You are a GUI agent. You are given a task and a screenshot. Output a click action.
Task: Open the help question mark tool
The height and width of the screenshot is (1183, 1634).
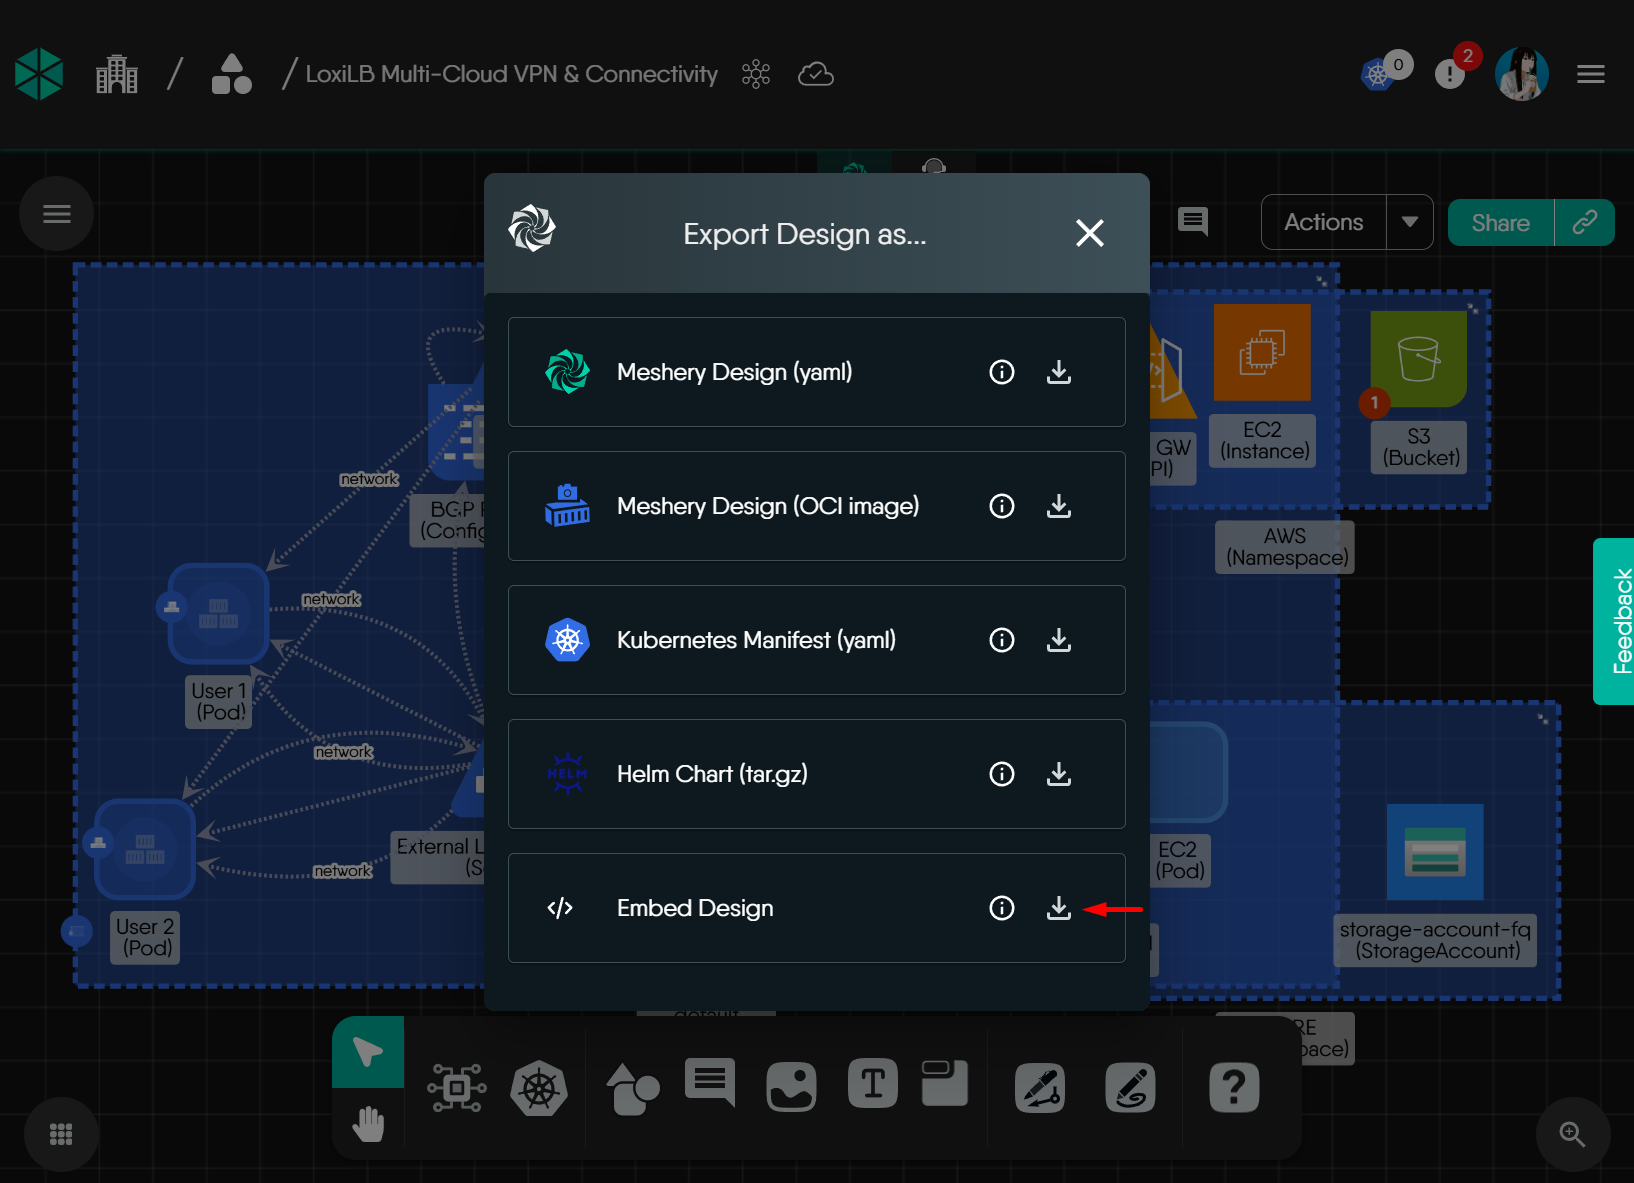[1235, 1087]
